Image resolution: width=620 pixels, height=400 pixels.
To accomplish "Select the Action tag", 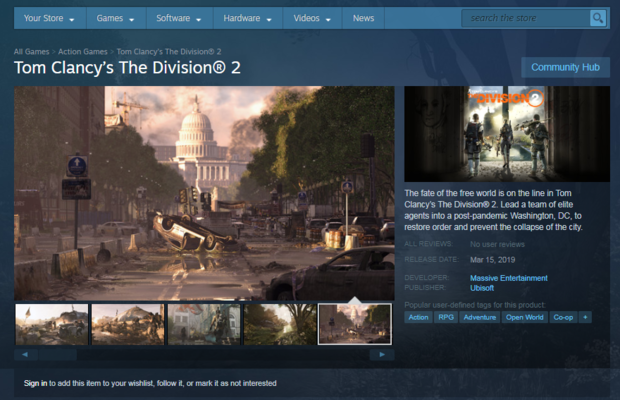I will pos(418,317).
